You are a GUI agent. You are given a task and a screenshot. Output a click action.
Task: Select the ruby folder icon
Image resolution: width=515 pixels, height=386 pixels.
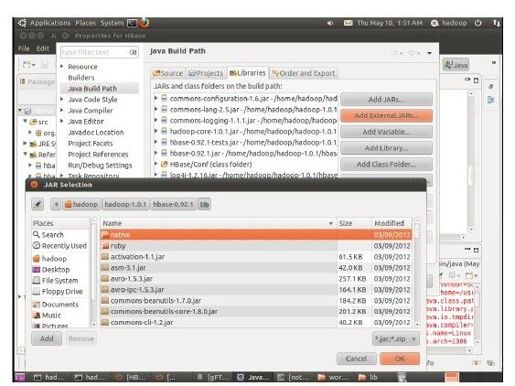[x=105, y=246]
